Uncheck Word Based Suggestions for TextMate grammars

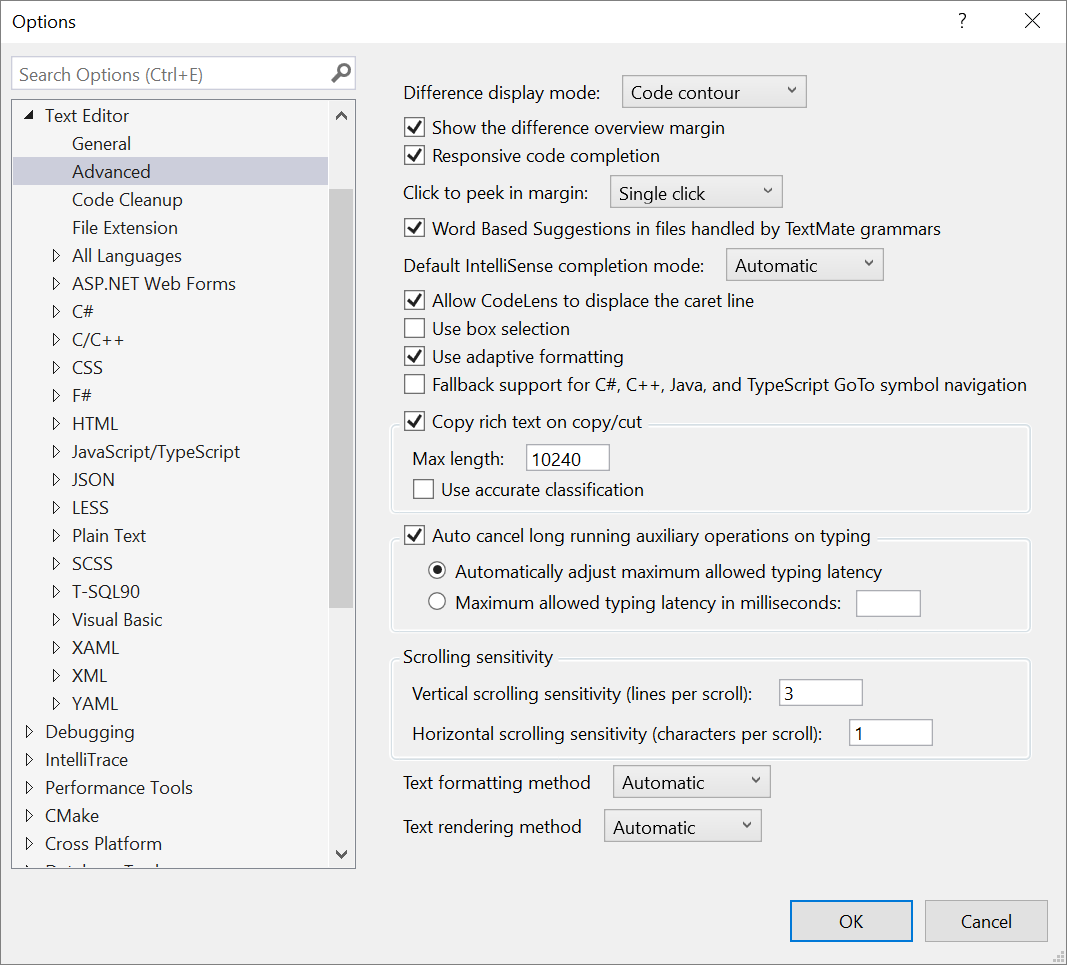click(x=414, y=227)
